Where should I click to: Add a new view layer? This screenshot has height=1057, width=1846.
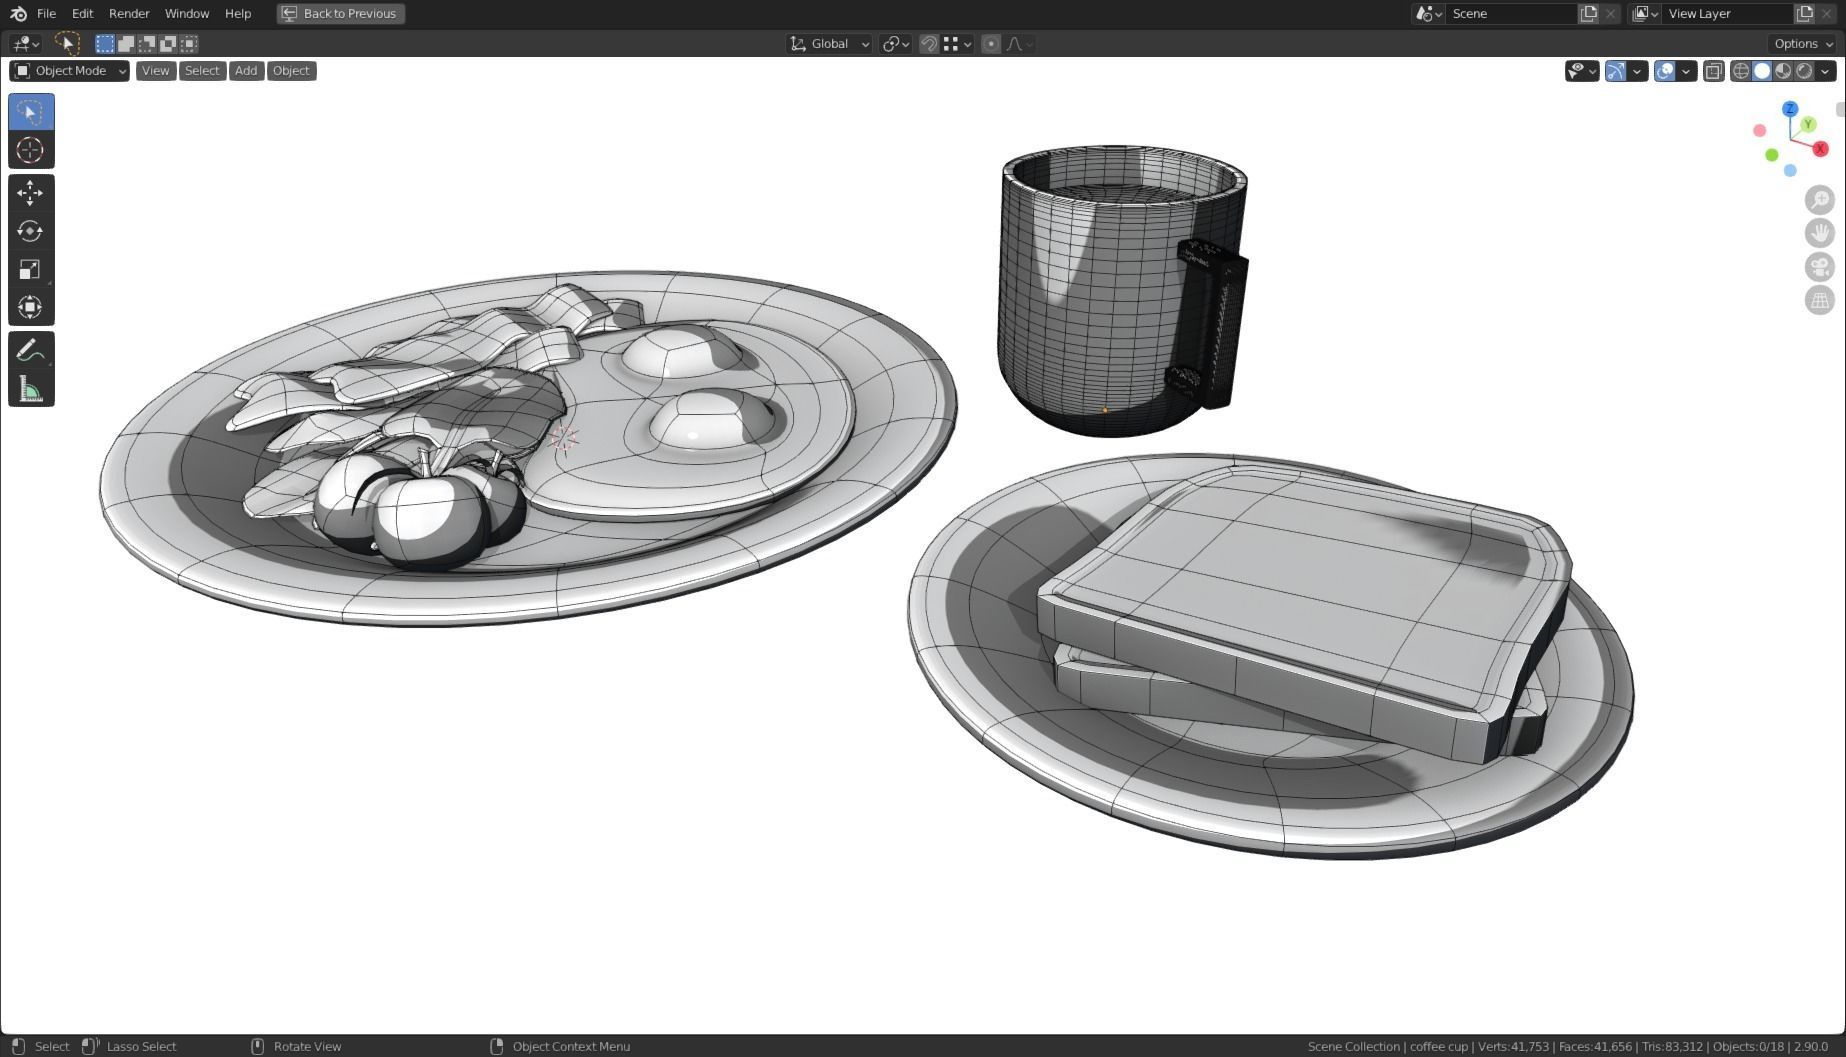point(1804,14)
